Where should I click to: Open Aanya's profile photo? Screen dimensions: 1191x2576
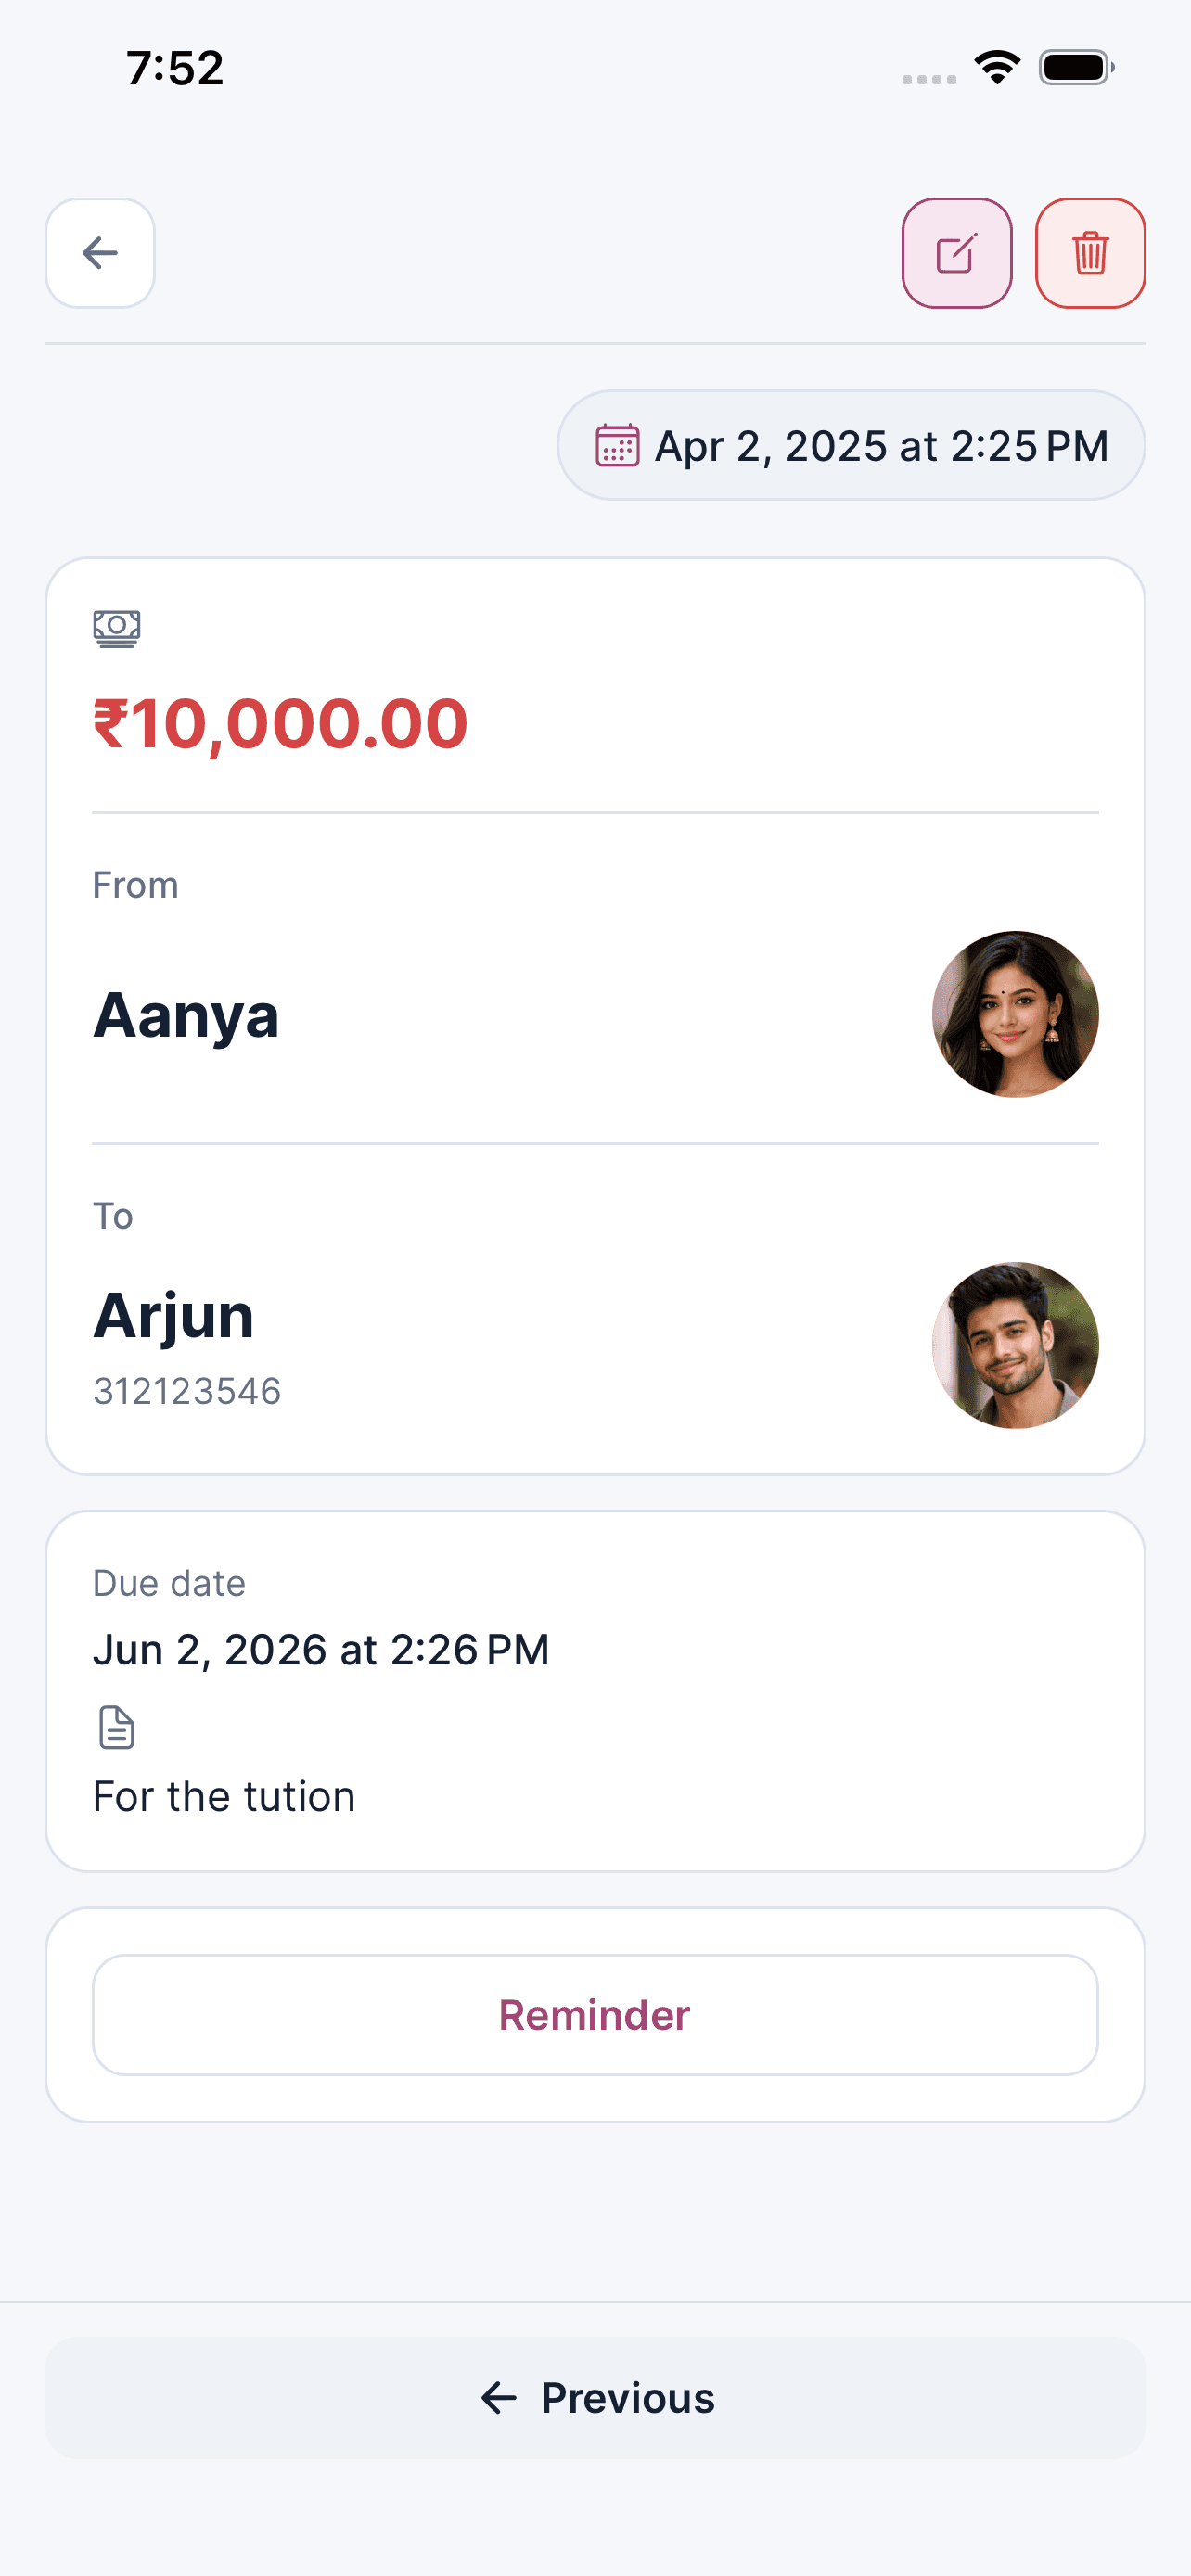[x=1015, y=1014]
